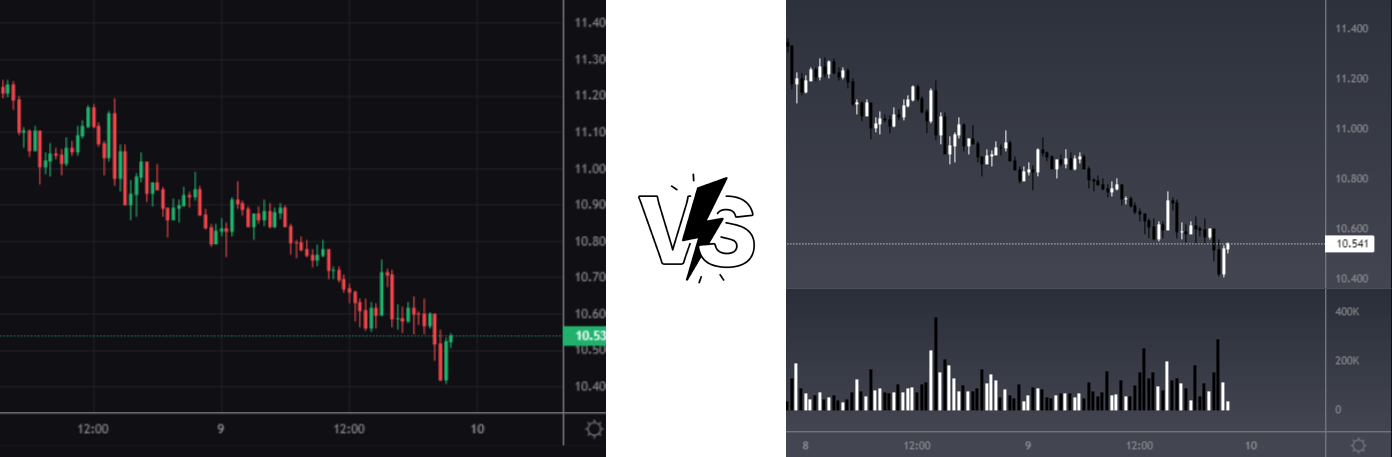The image size is (1392, 457).
Task: Select the 11.40 price label on left chart
Action: 589,23
